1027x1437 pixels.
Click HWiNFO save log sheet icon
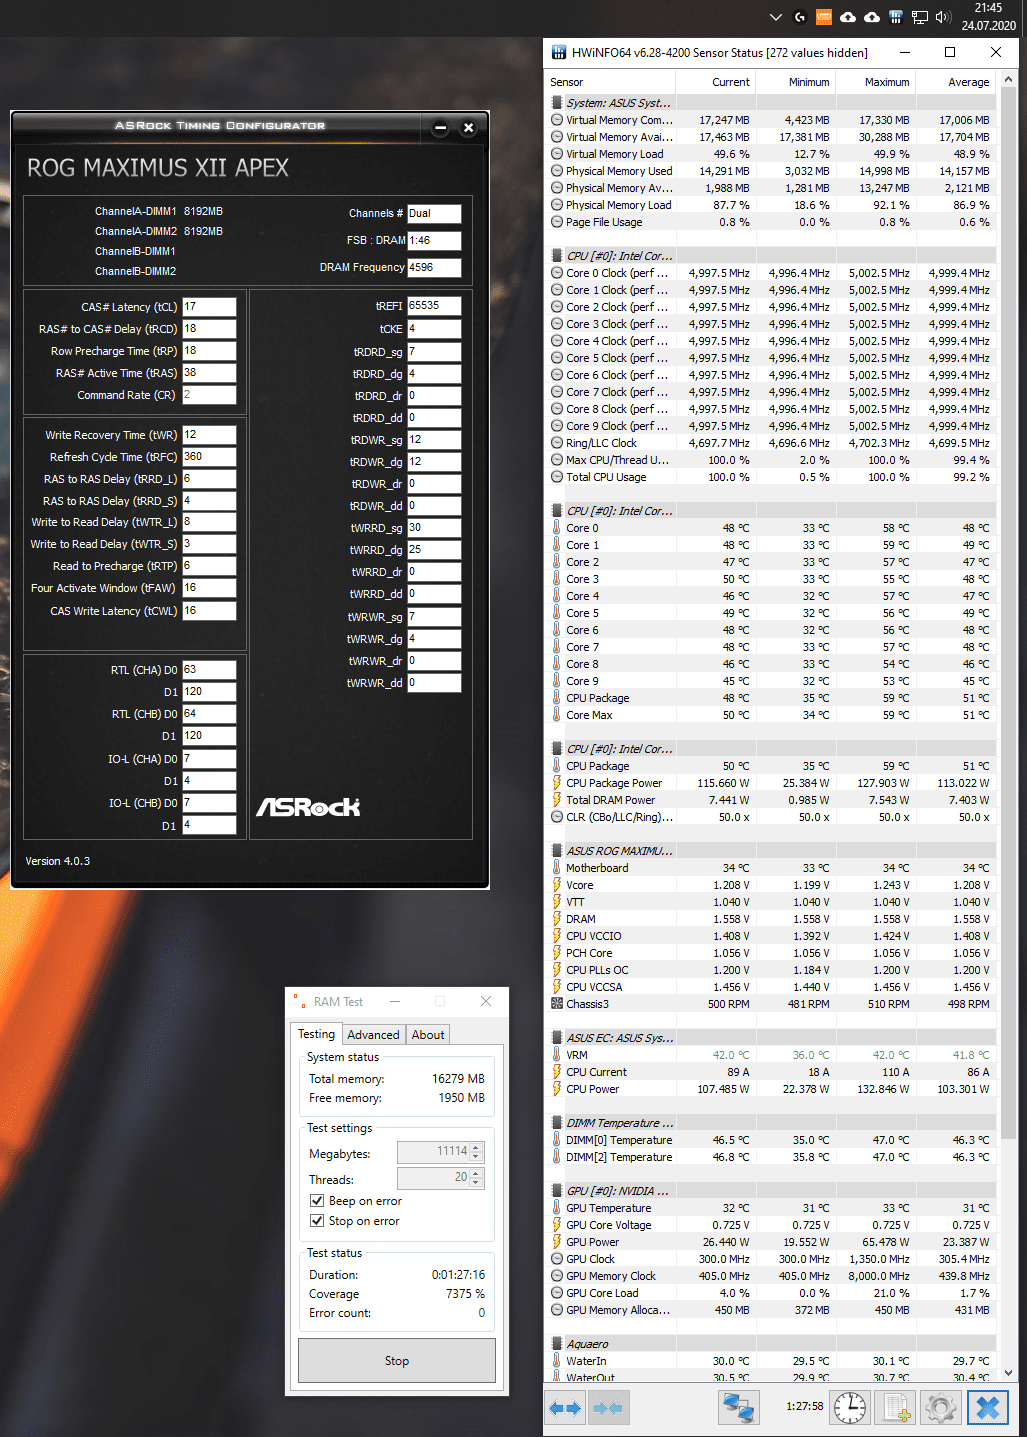coord(896,1408)
